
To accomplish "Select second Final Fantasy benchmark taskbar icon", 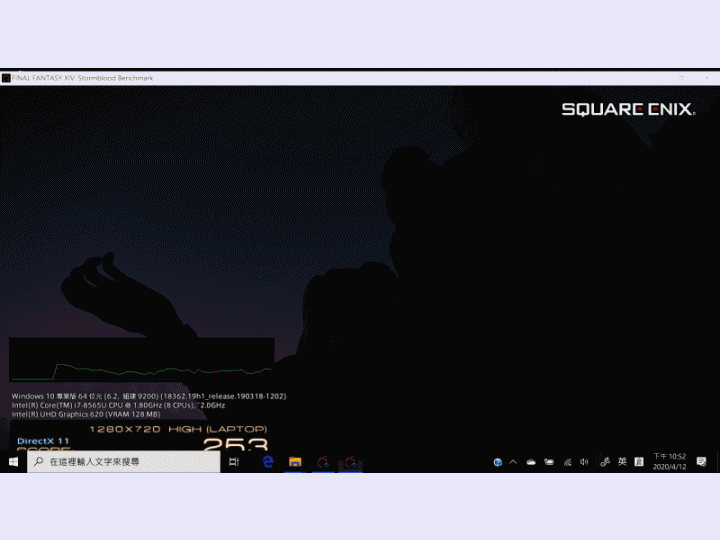I will click(350, 461).
